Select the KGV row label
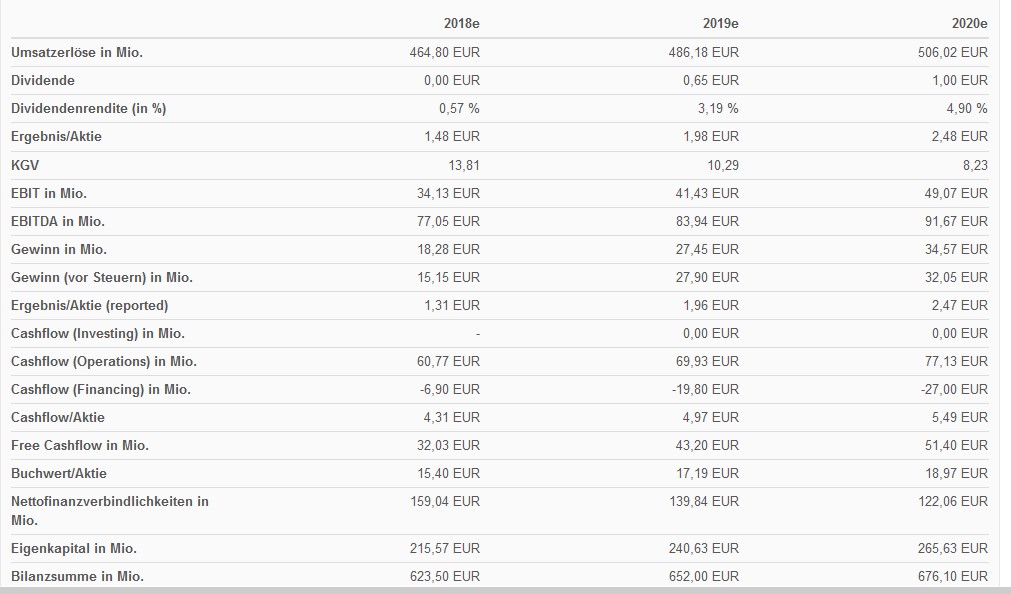Screen dimensions: 1011x594 click(25, 165)
